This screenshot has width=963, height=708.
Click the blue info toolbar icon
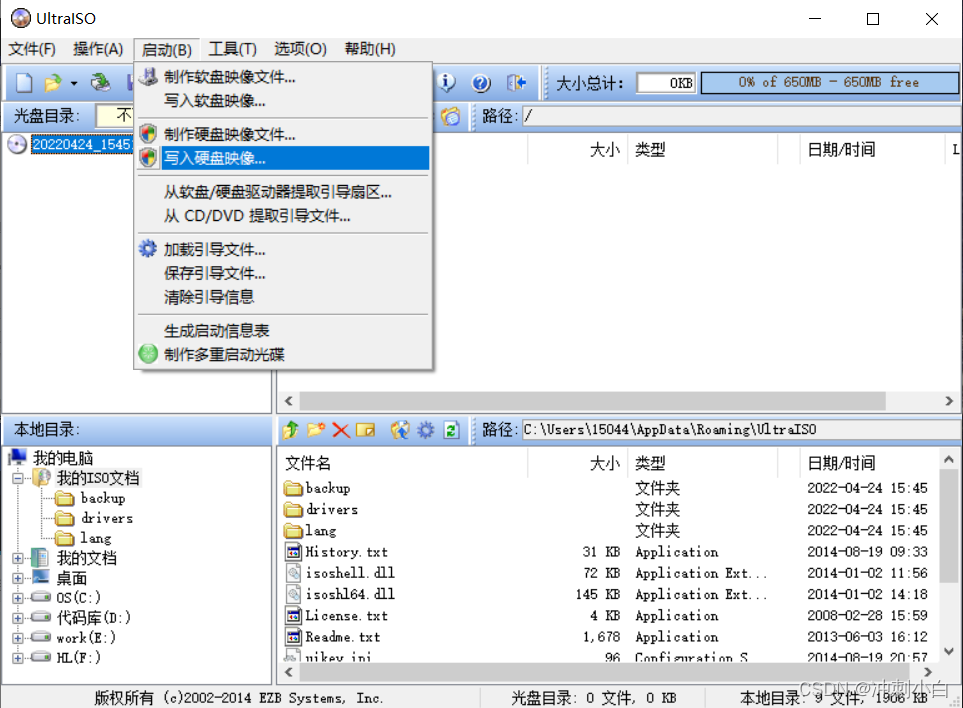(x=446, y=82)
